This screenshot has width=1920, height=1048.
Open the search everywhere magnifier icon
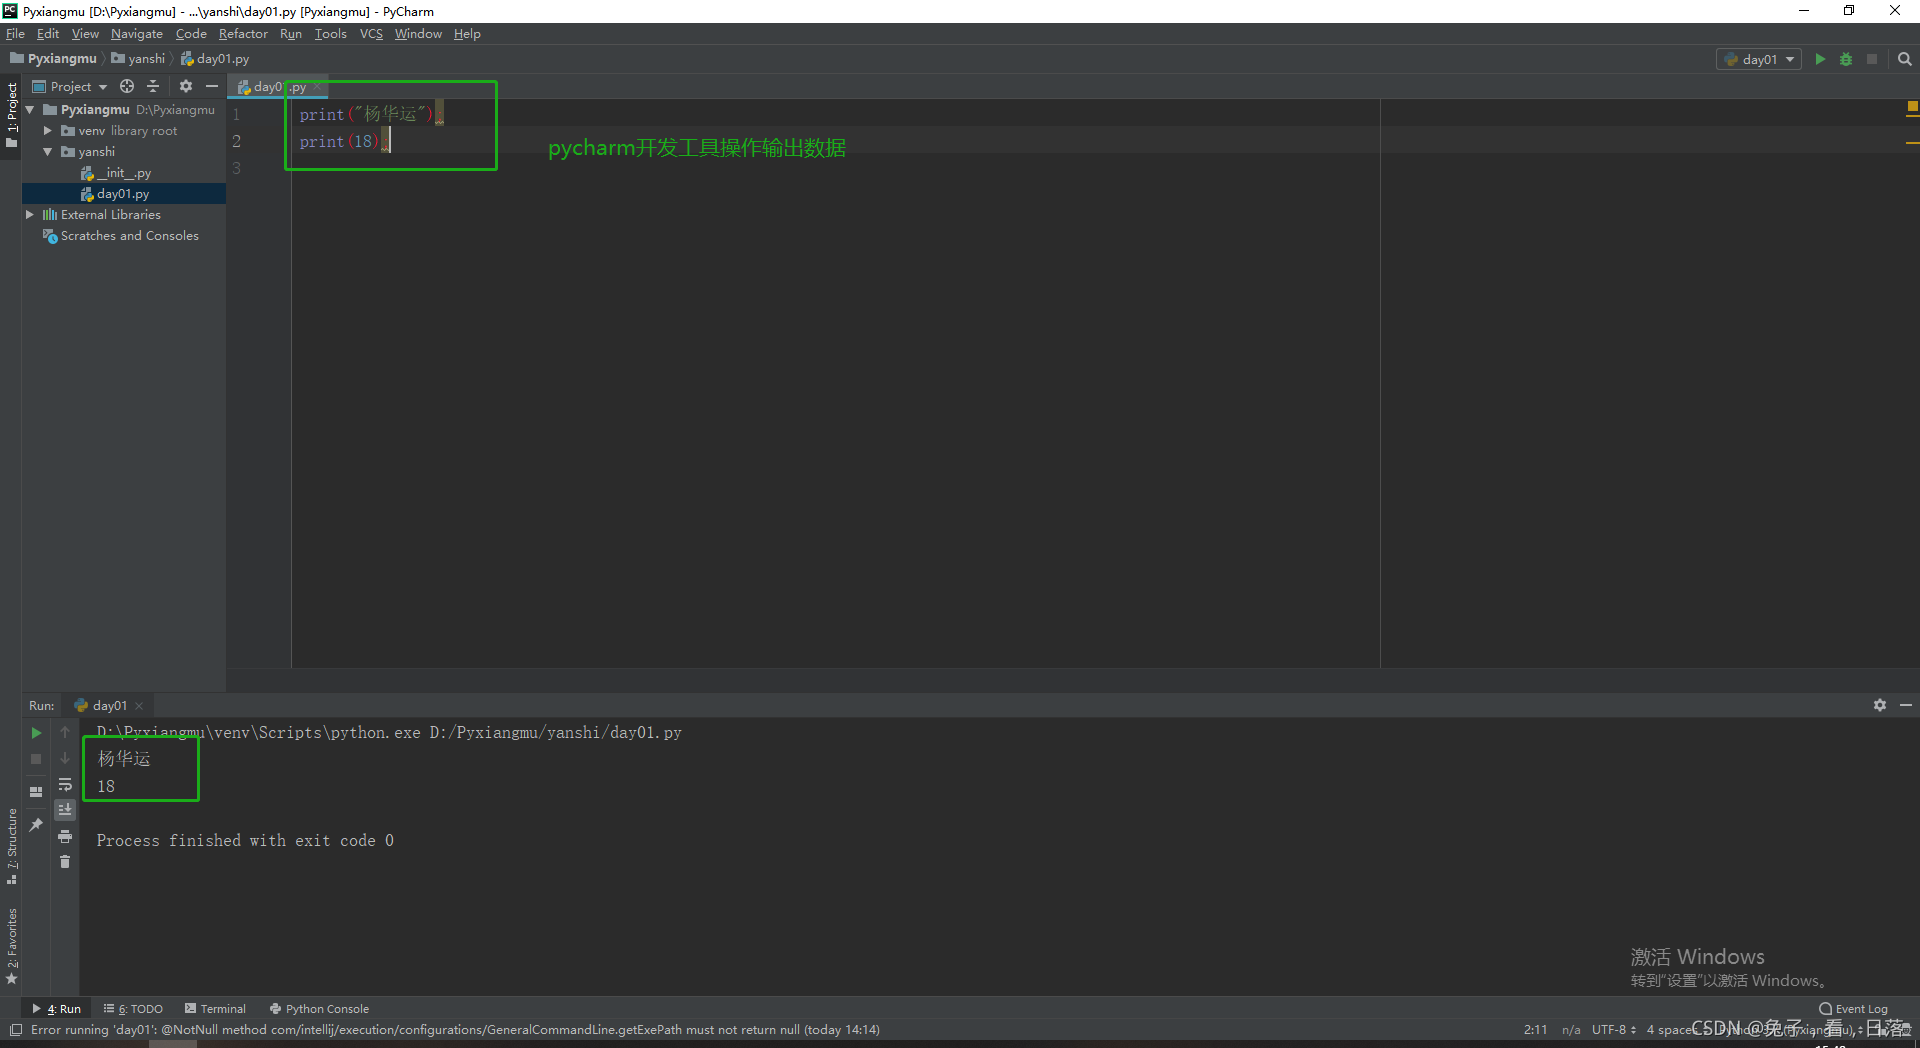pyautogui.click(x=1903, y=59)
